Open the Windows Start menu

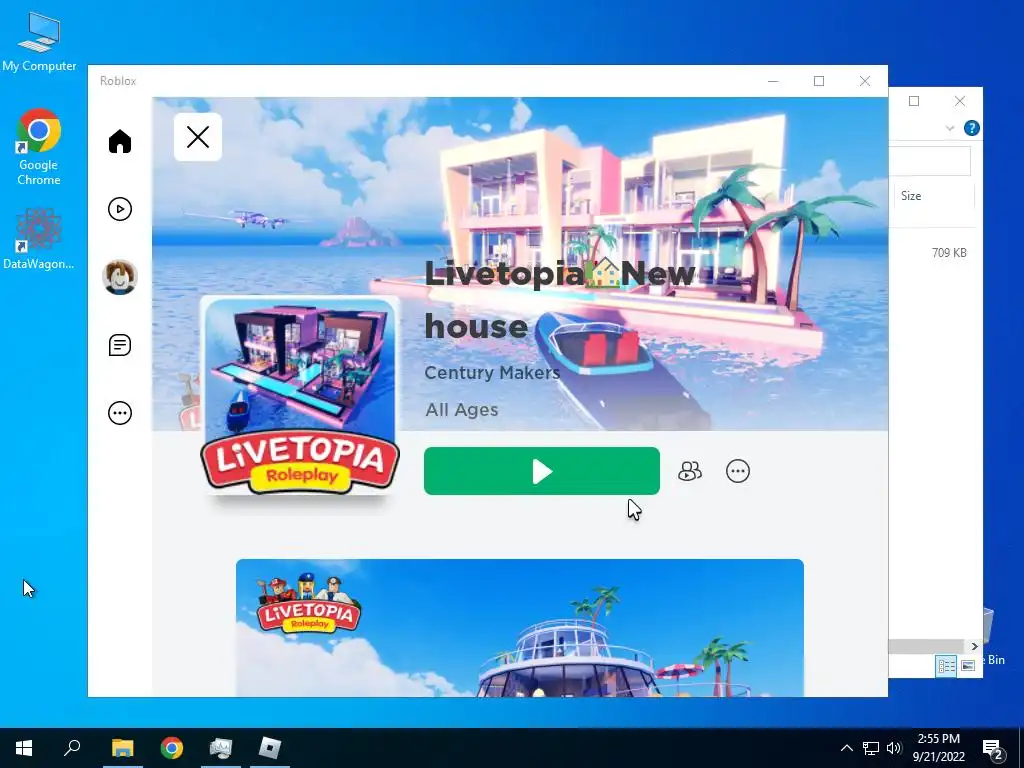pos(24,748)
